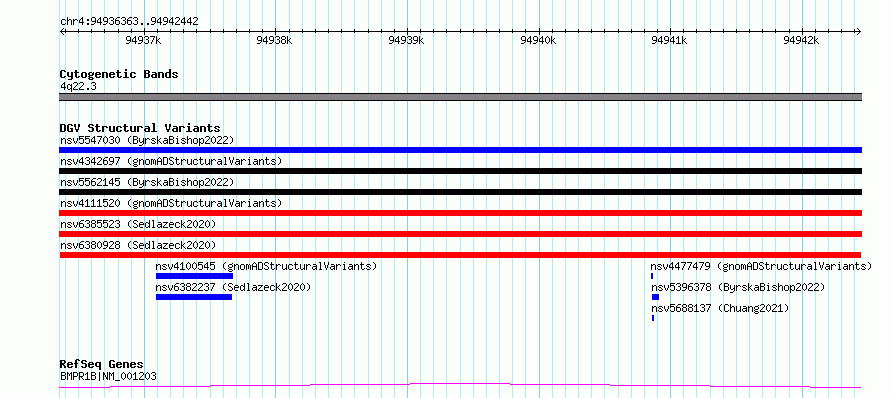
Task: Select the black bar of nsv5562145
Action: pos(460,192)
